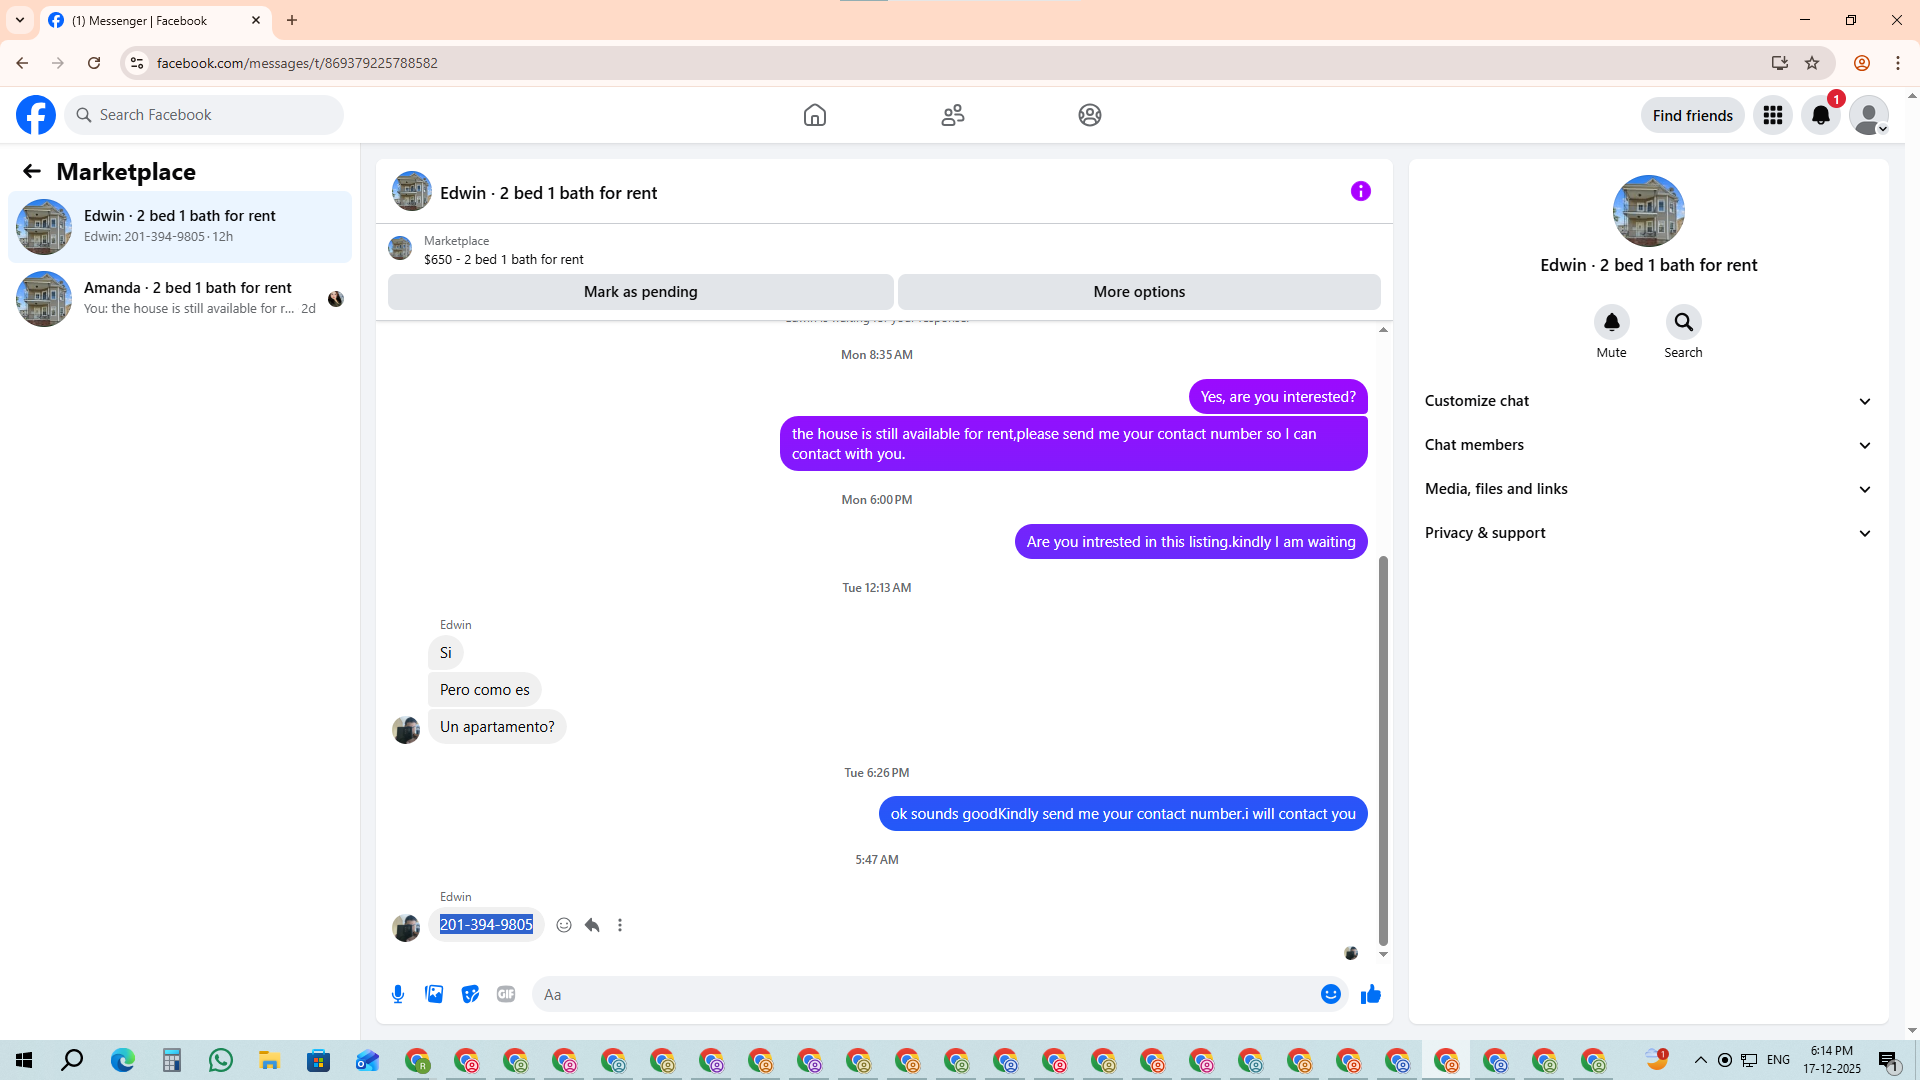Image resolution: width=1920 pixels, height=1080 pixels.
Task: Open the emoji picker in the message box
Action: coord(1330,994)
